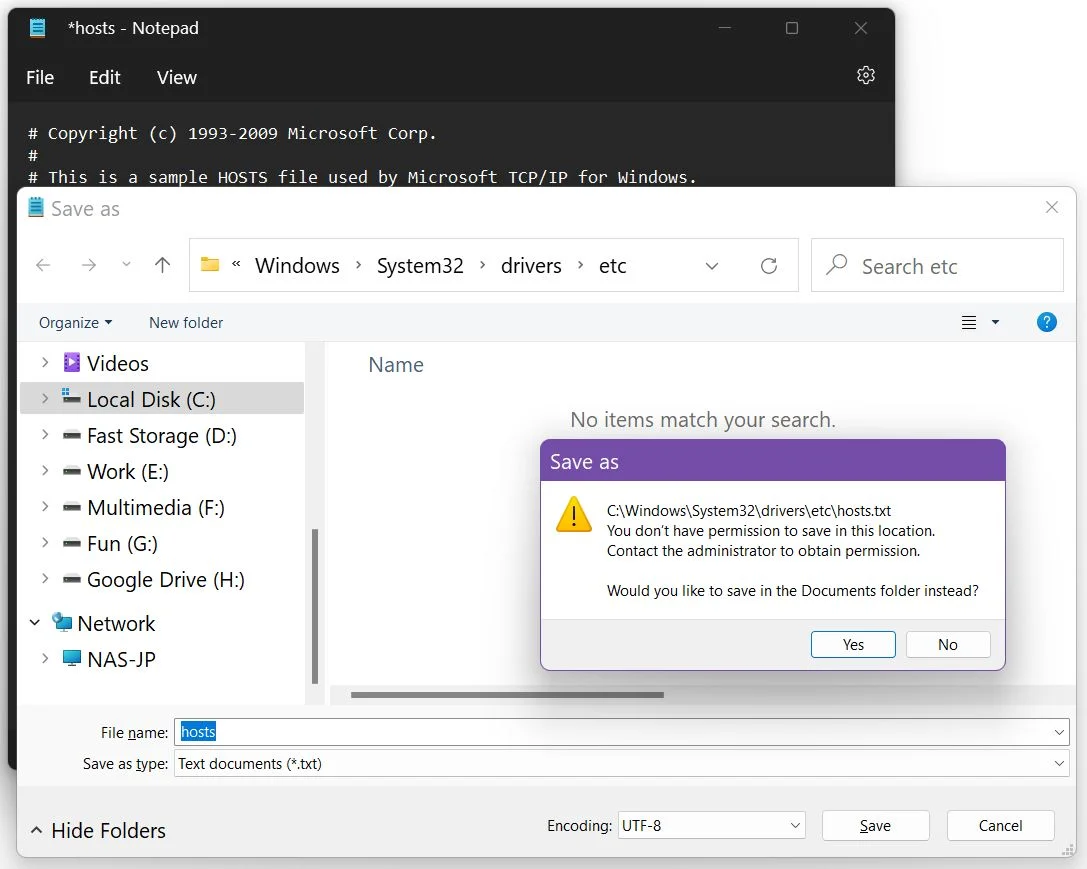Screen dimensions: 1087x869
Task: Click the Google Drive (H:) drive icon
Action: click(x=71, y=580)
